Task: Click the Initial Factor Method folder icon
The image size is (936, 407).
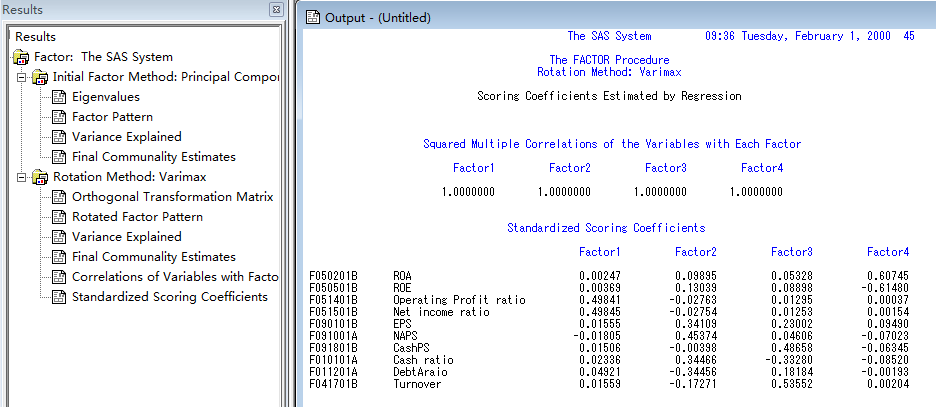Action: tap(40, 77)
